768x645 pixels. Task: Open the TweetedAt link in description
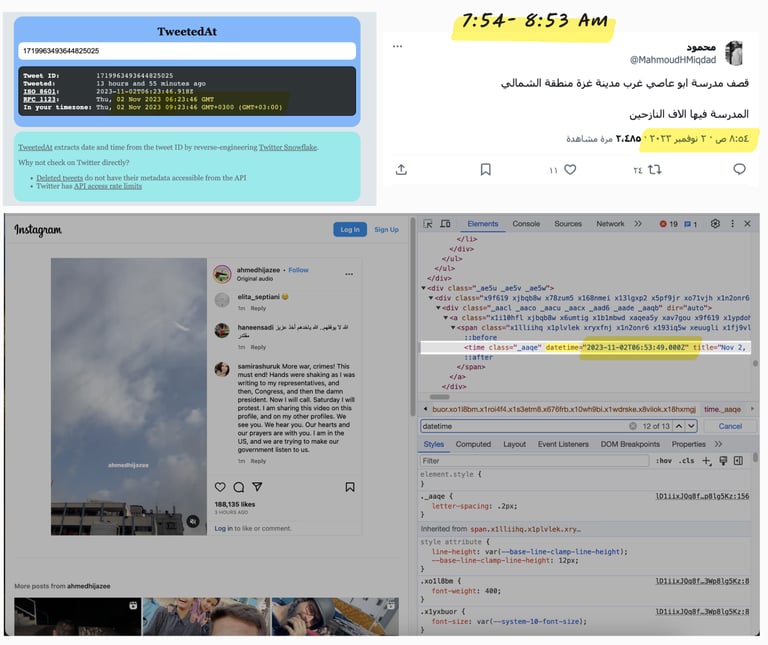(35, 147)
